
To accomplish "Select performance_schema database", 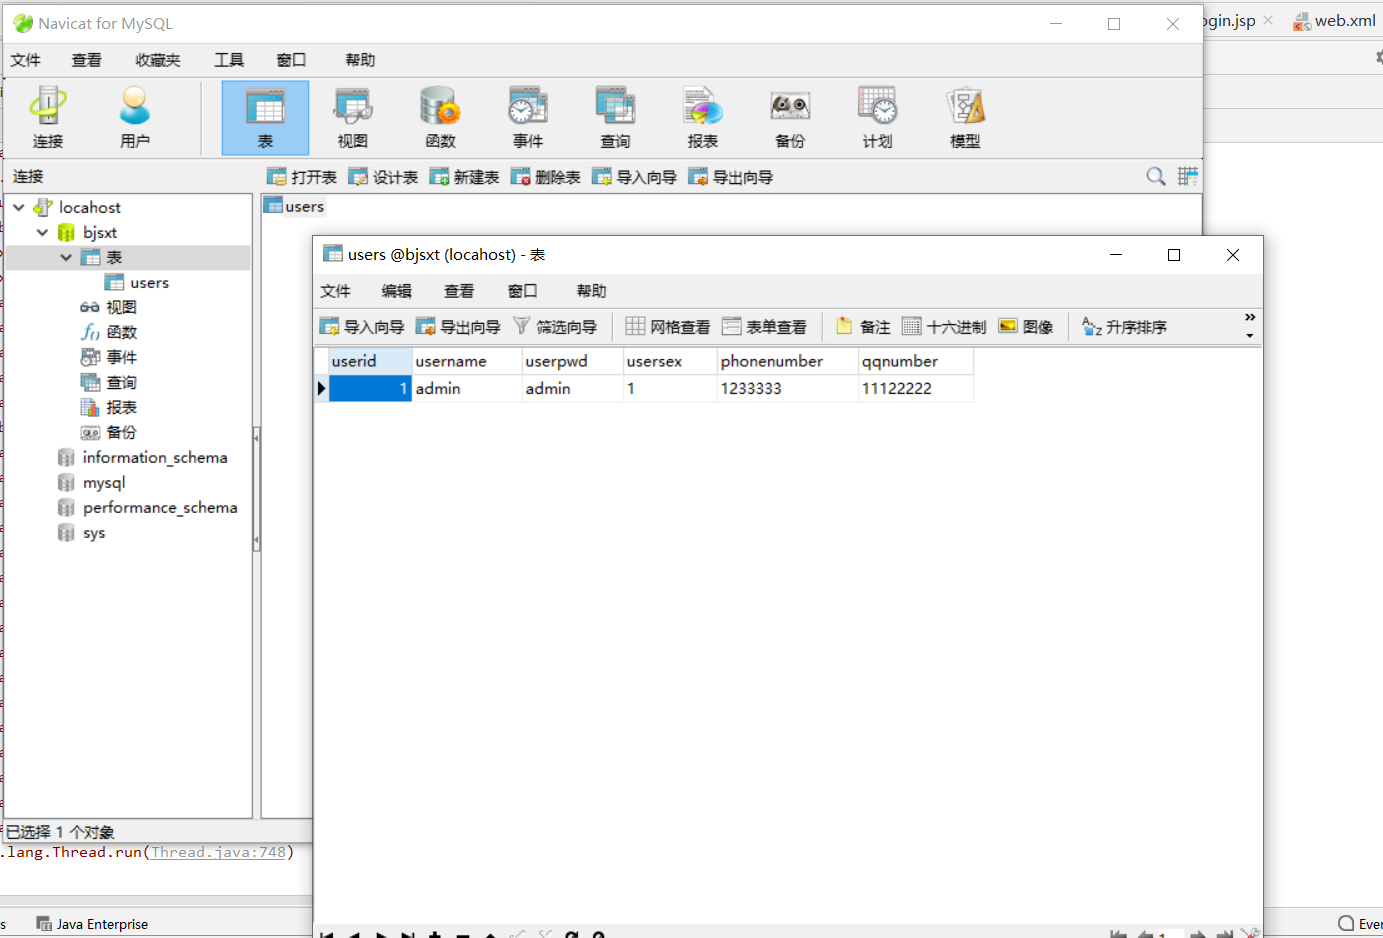I will [x=148, y=507].
